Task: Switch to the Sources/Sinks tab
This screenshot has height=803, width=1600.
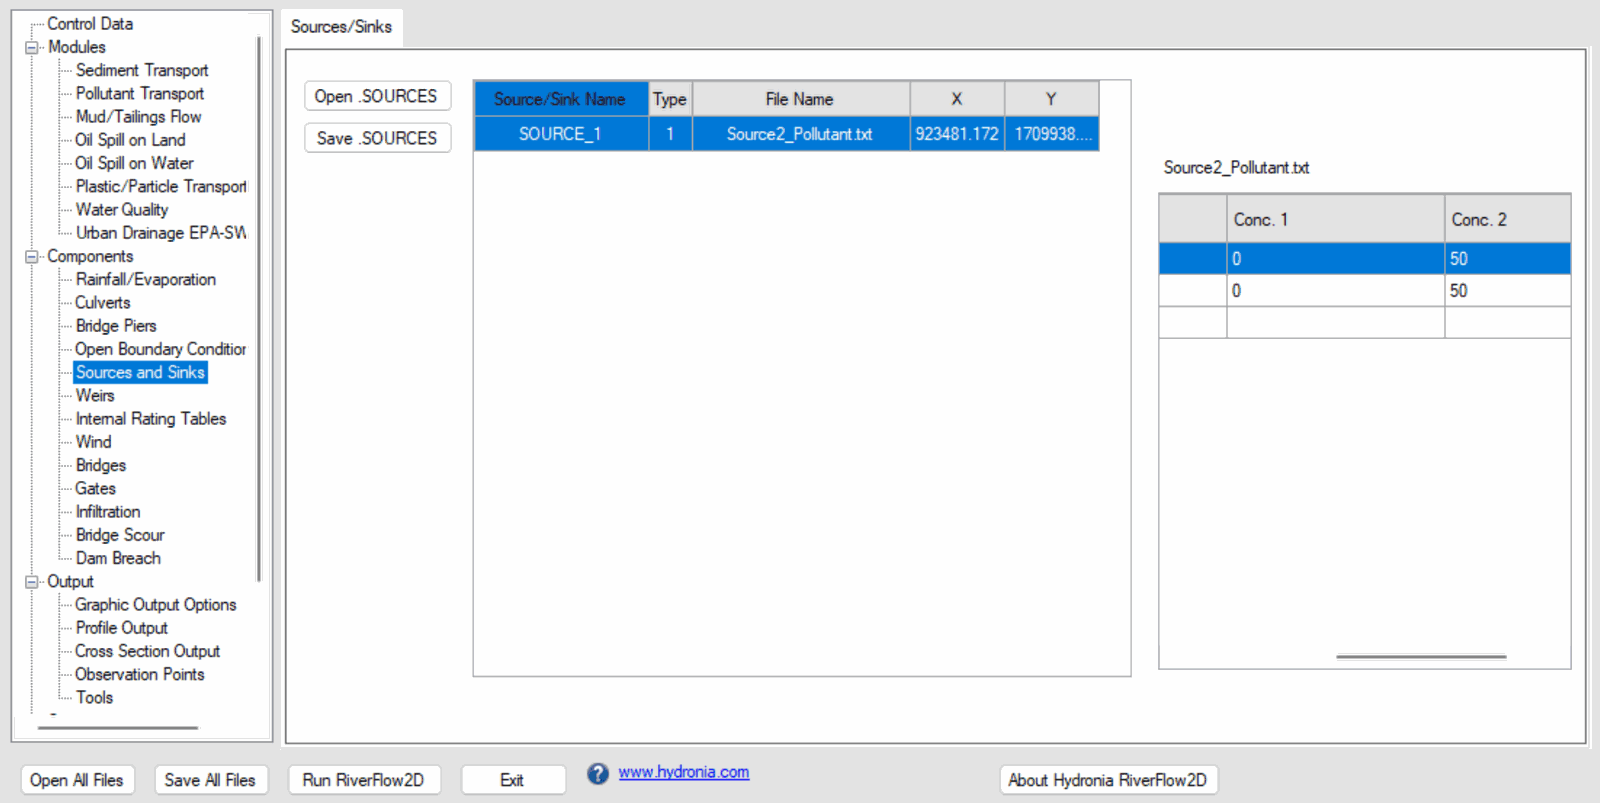Action: point(341,27)
